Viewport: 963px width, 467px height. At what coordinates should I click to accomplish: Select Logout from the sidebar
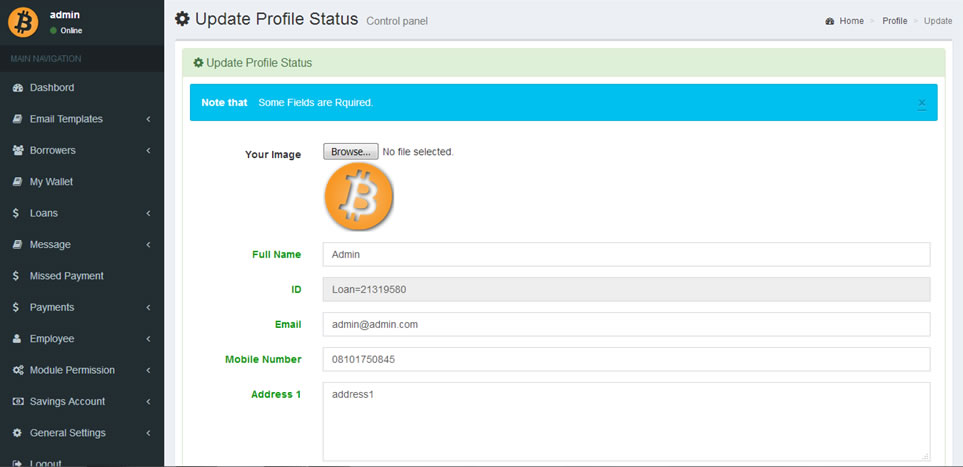pyautogui.click(x=45, y=462)
